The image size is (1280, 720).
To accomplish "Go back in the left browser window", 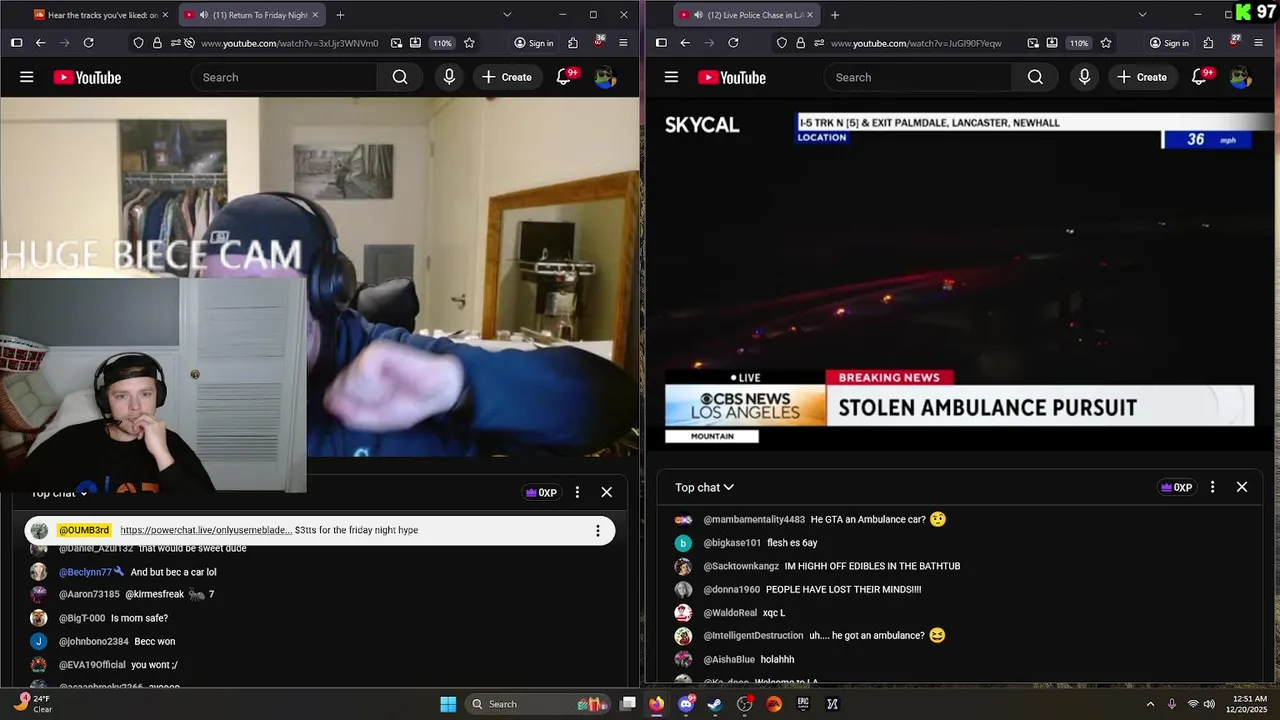I will [40, 43].
